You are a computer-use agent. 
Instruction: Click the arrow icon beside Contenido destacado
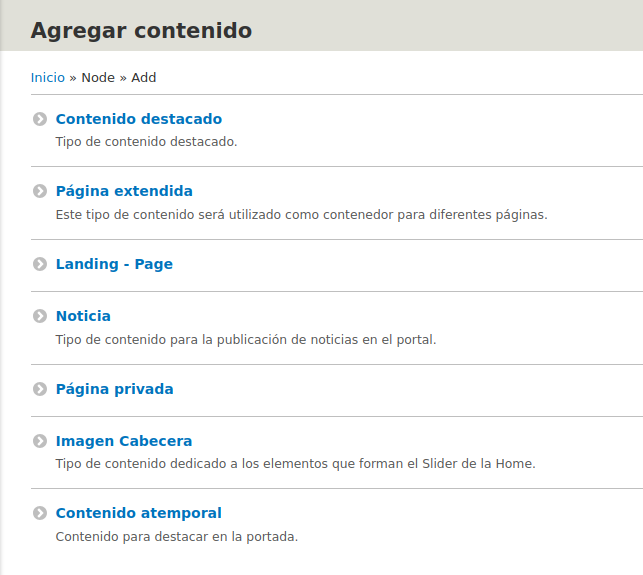coord(40,119)
